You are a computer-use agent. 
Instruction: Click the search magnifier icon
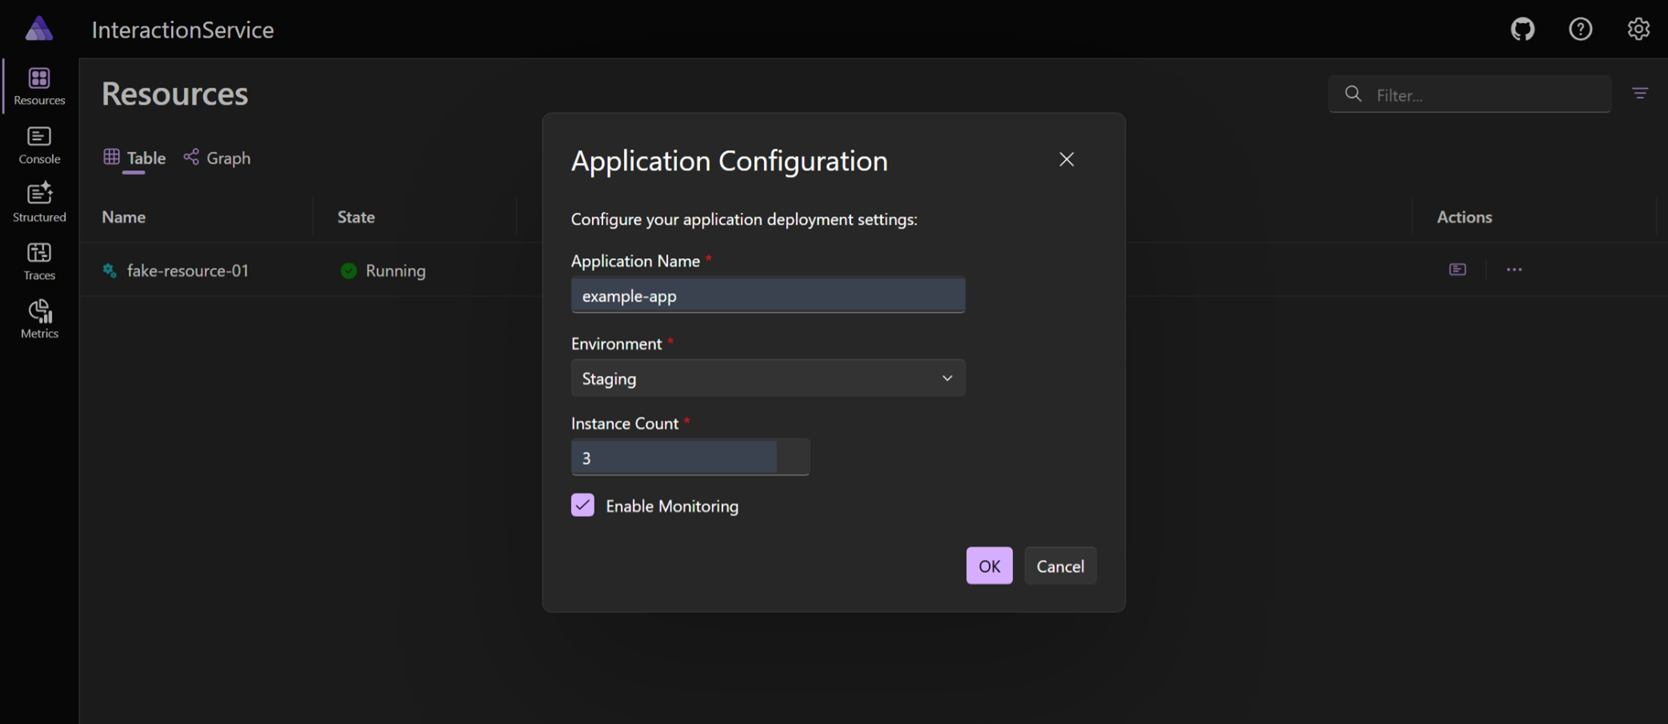coord(1353,94)
